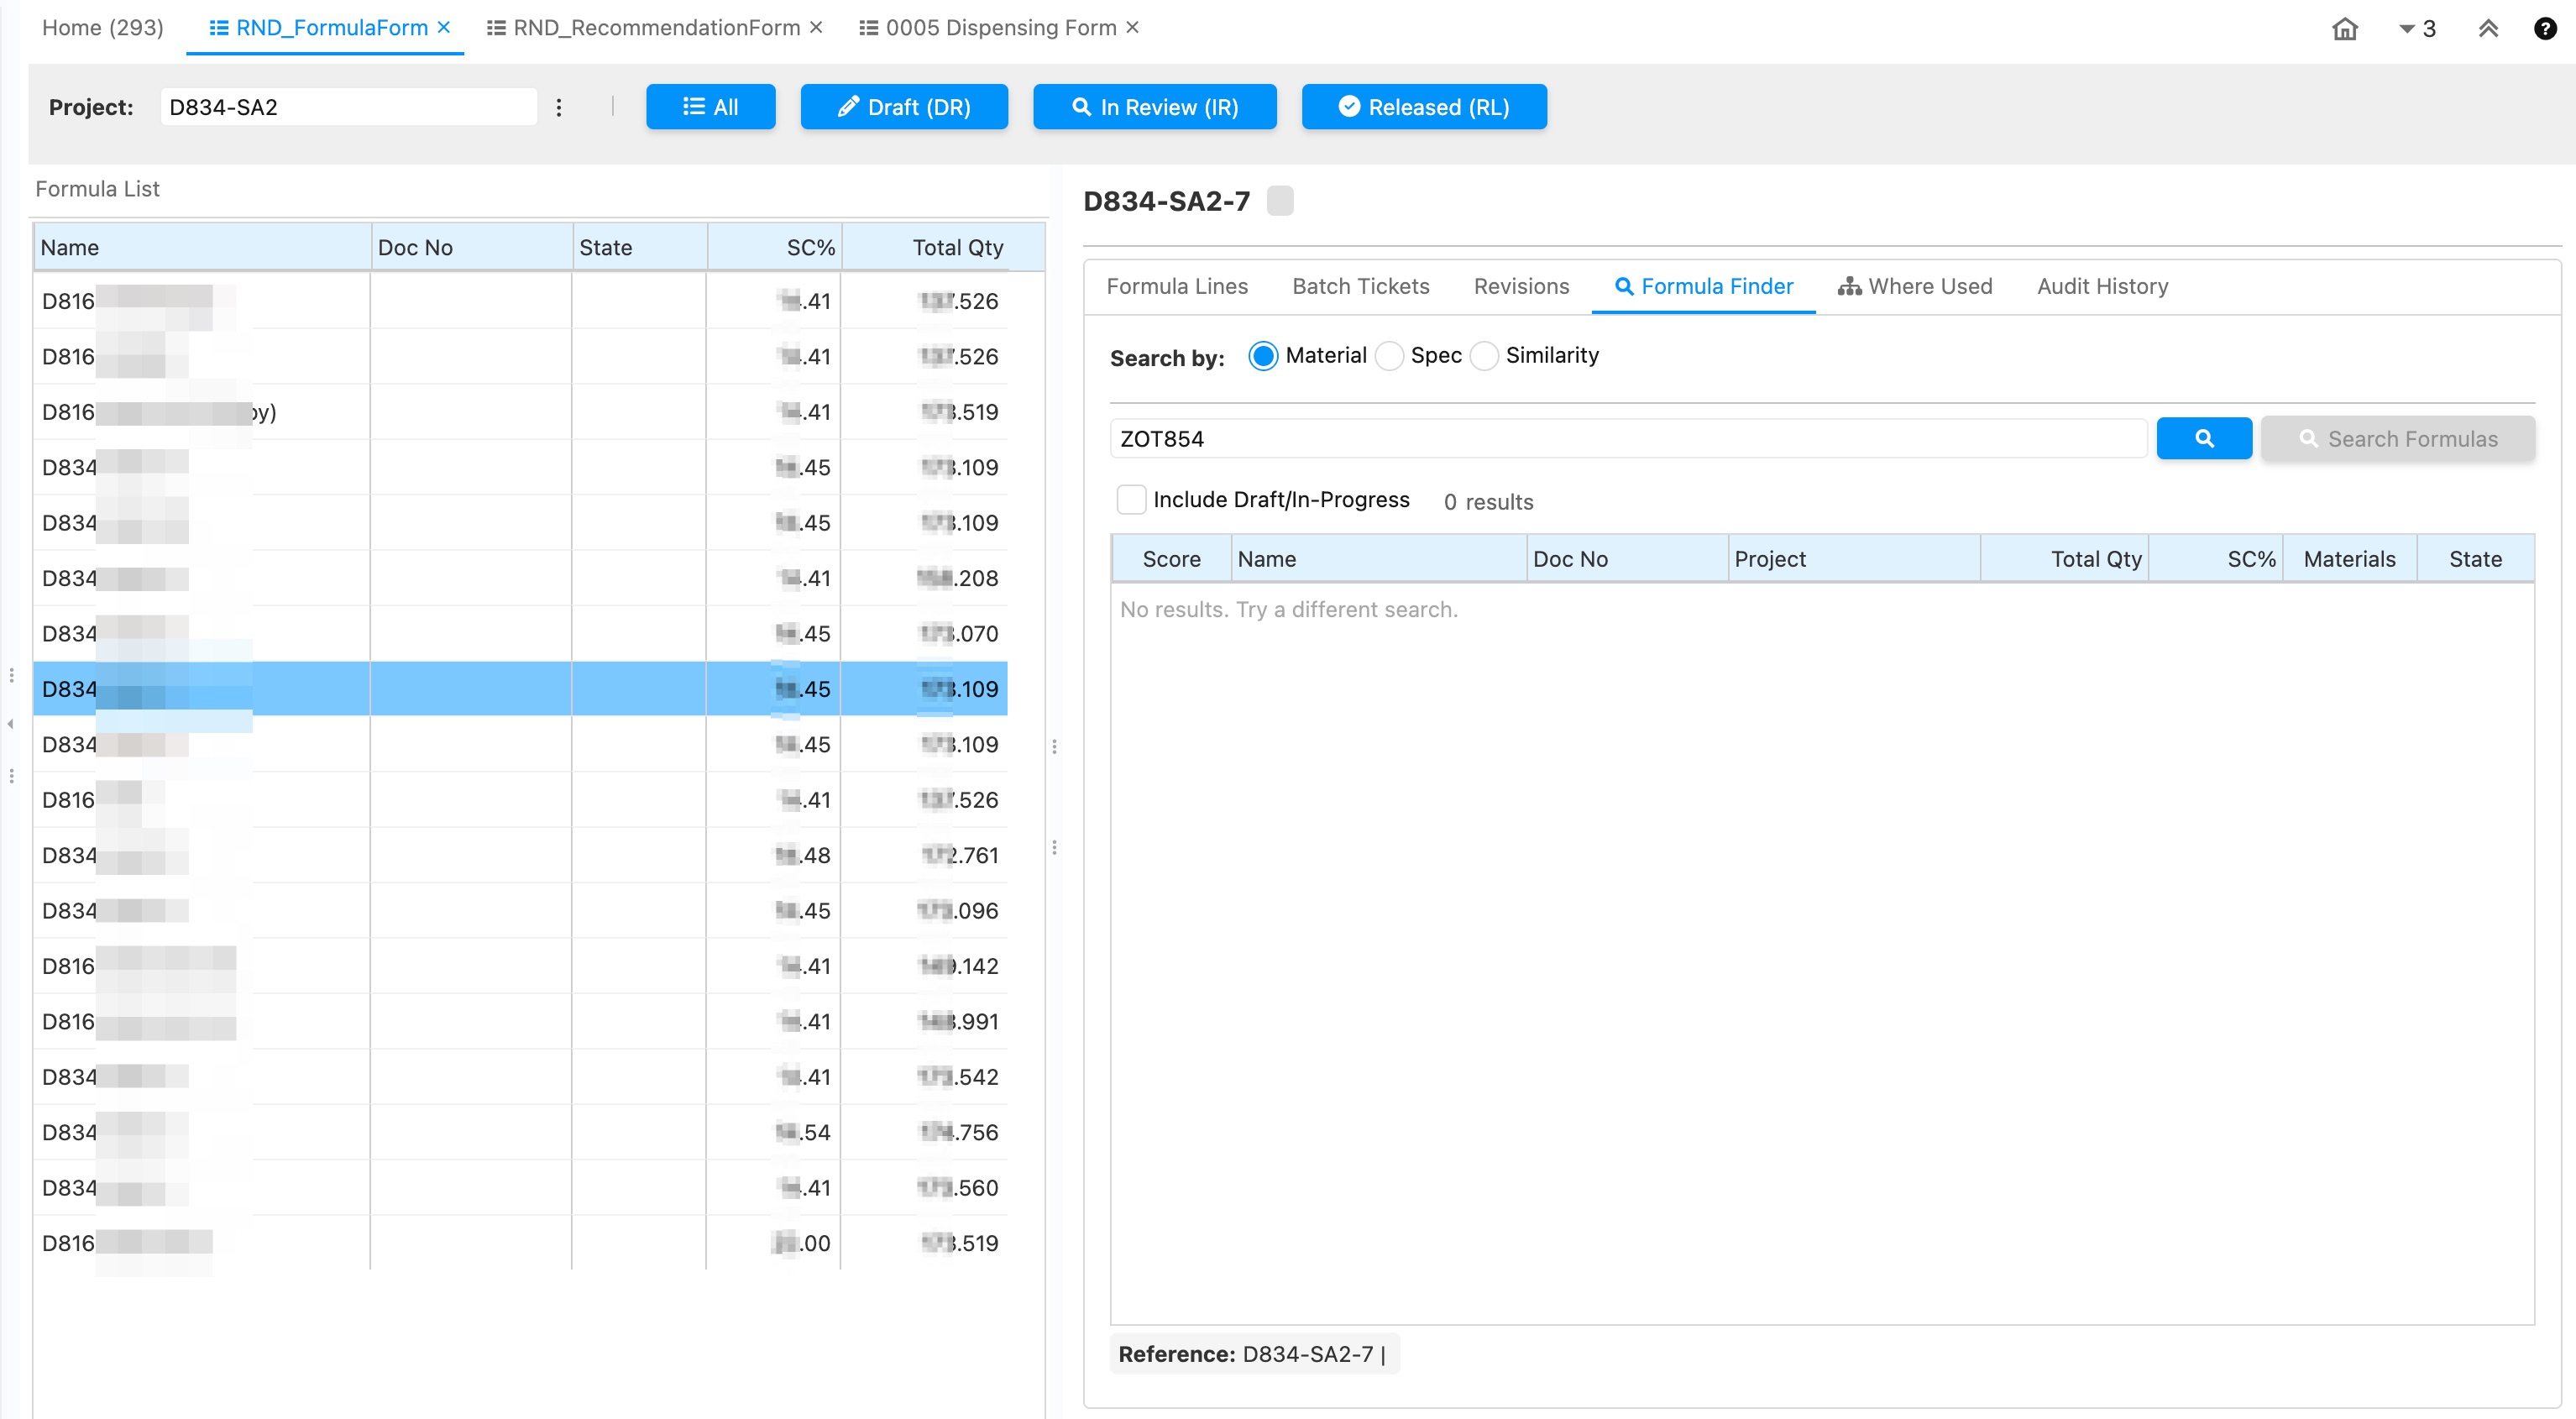Filter formulas by Released (RL)
This screenshot has width=2576, height=1419.
1423,107
